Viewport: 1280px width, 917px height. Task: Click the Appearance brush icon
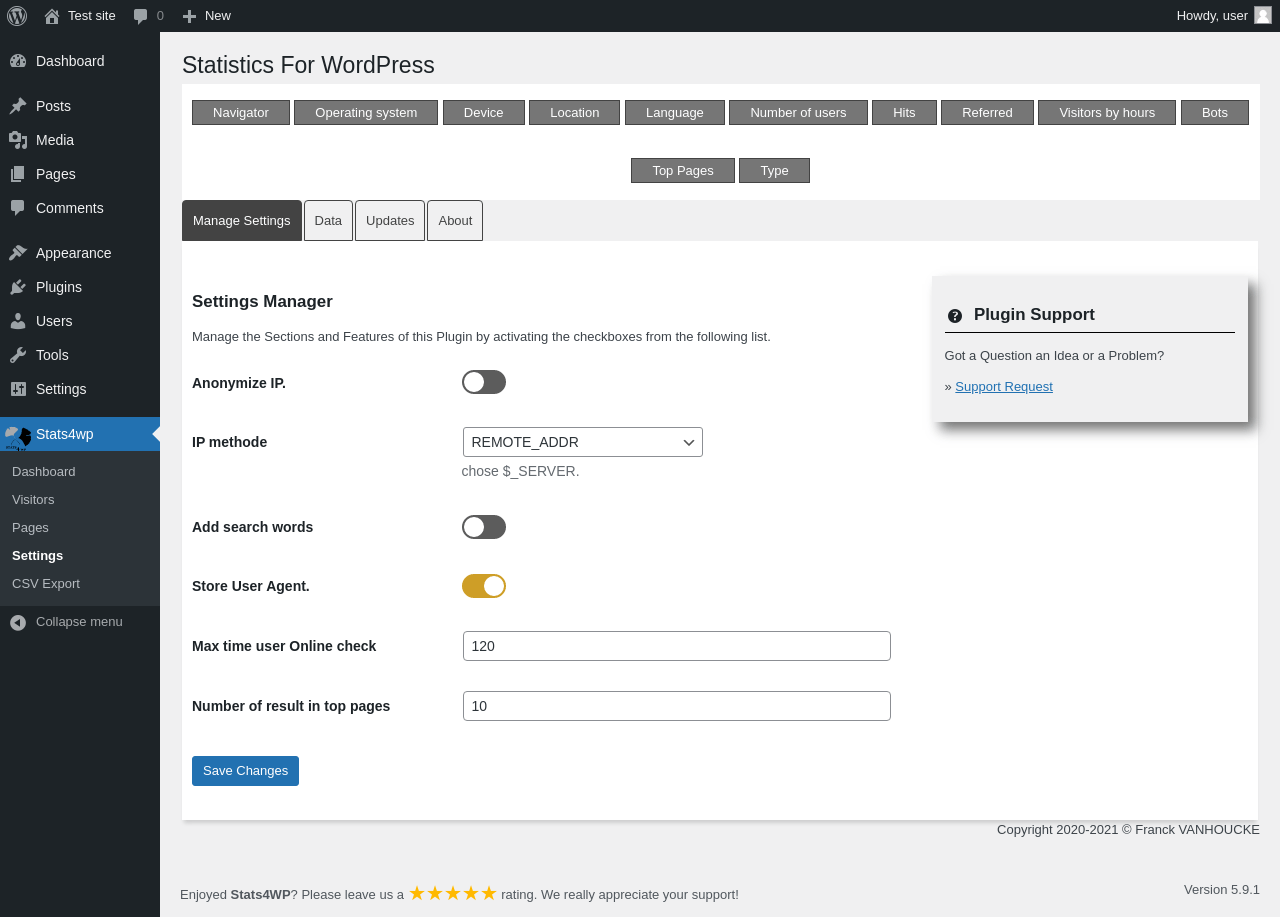(x=18, y=253)
